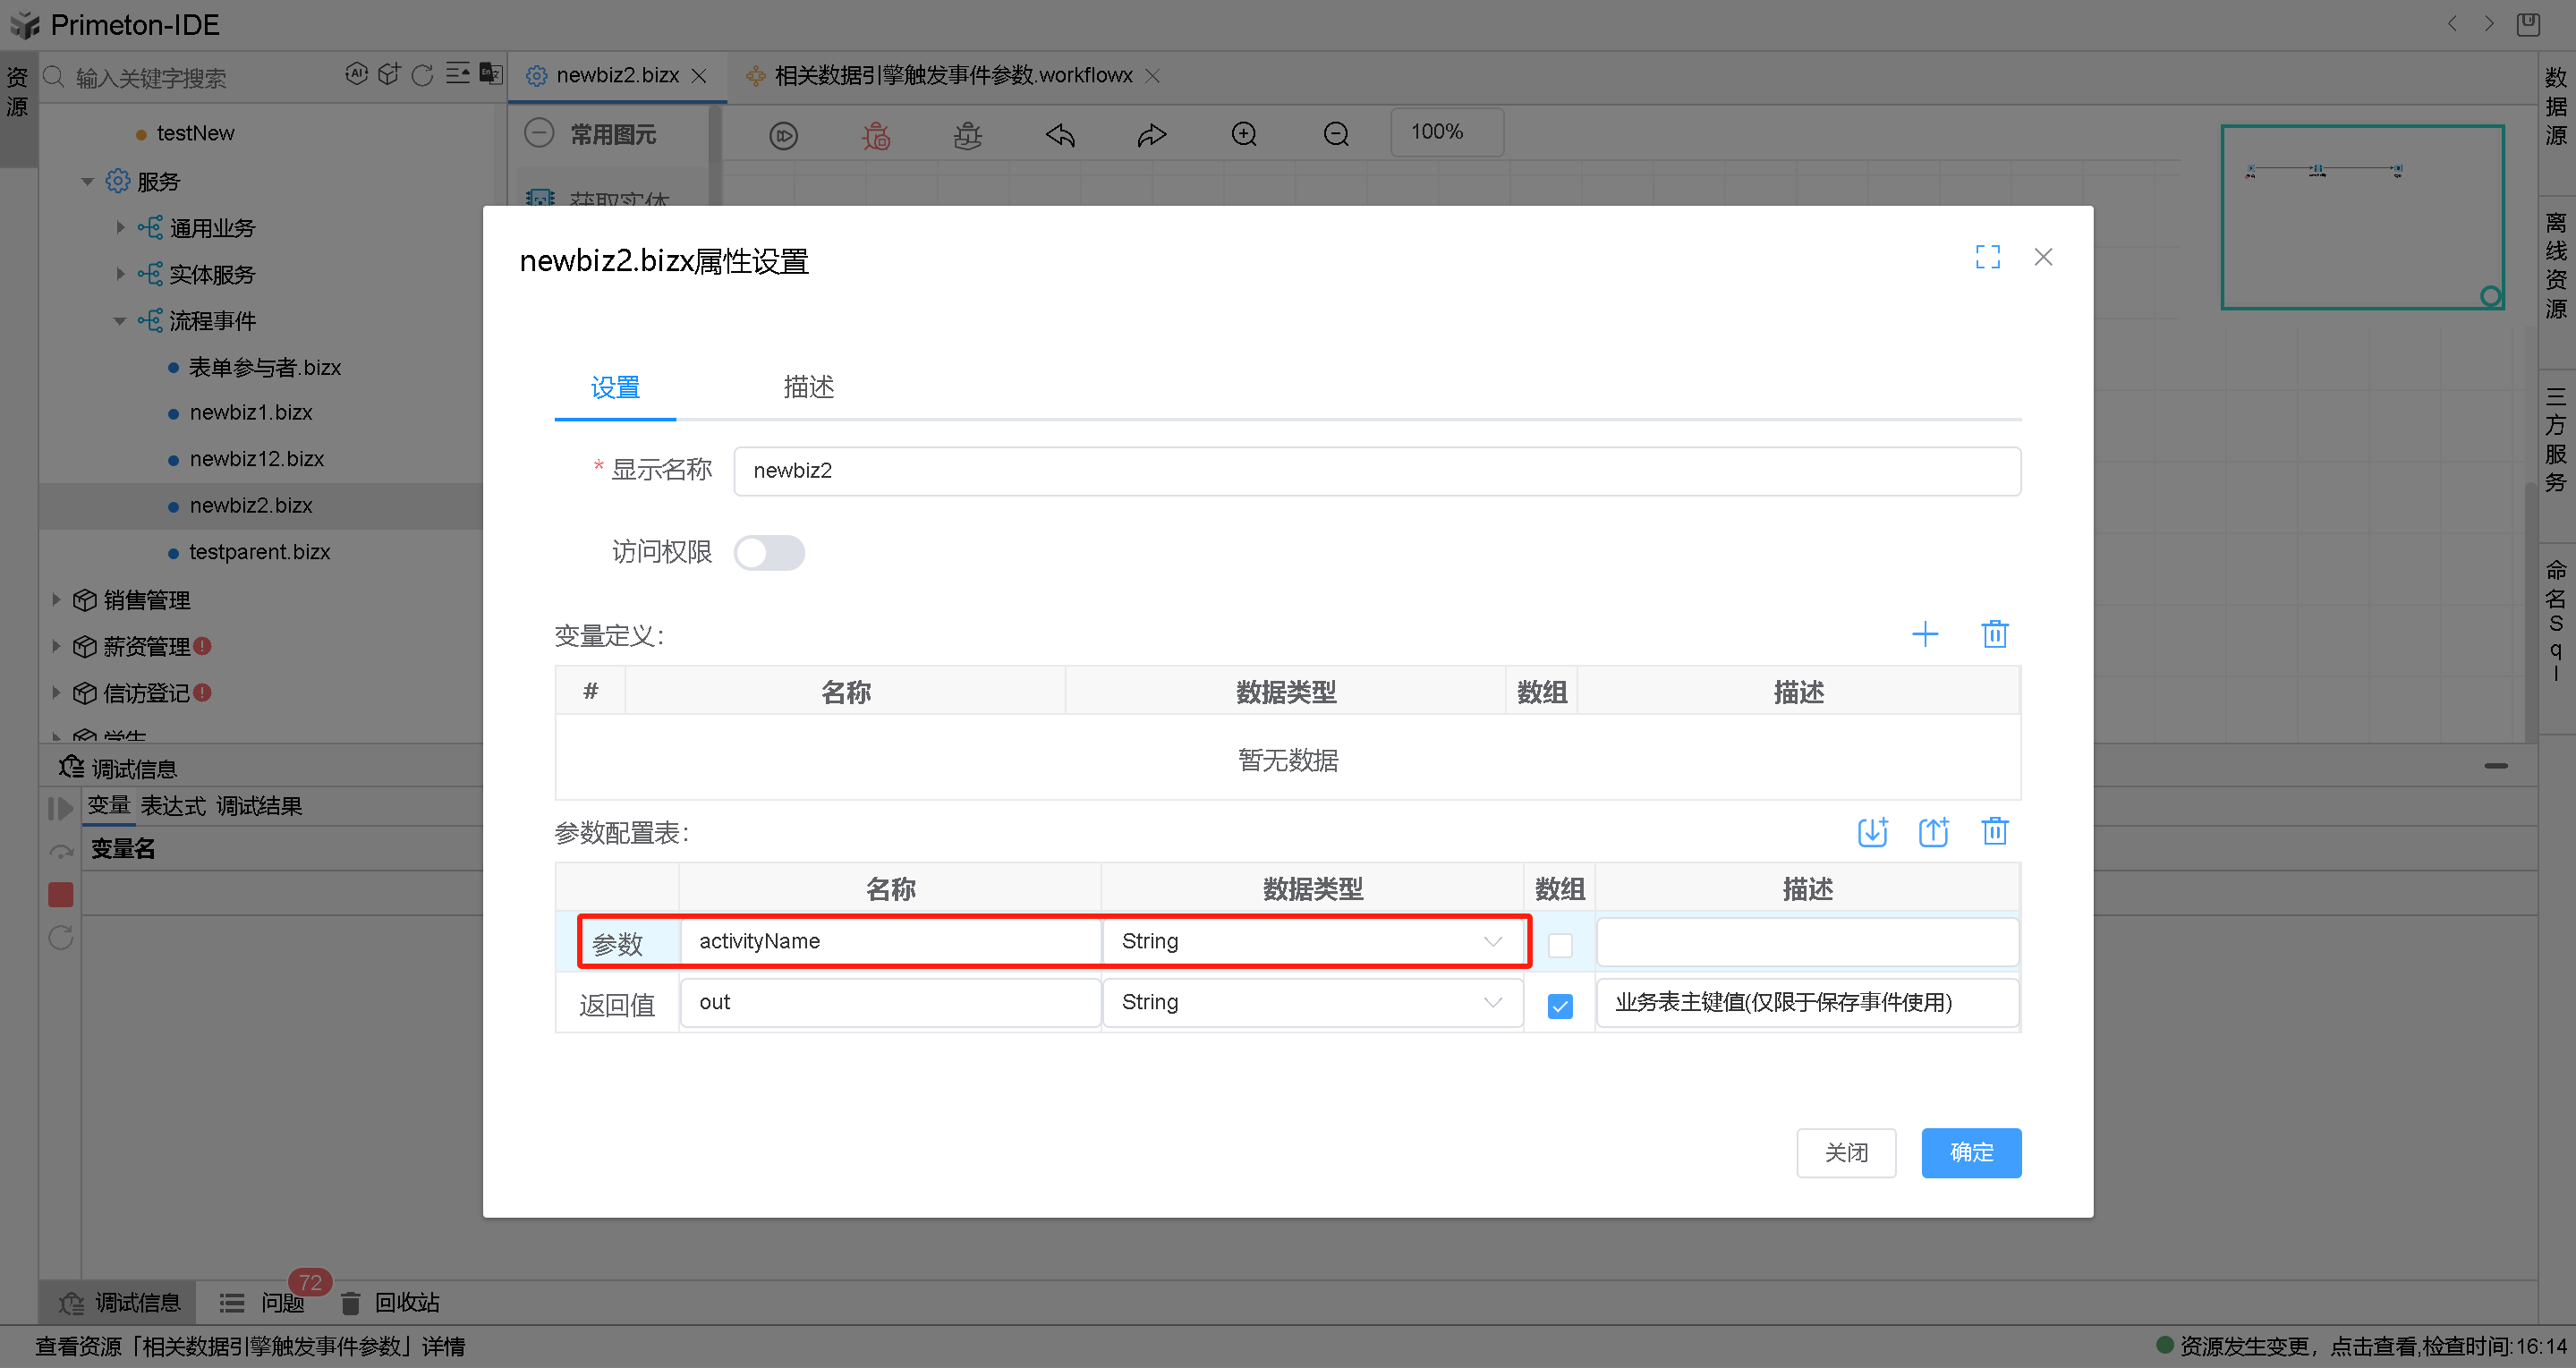Screen dimensions: 2576x1368
Task: Collapse the 常用图元 section
Action: tap(539, 132)
